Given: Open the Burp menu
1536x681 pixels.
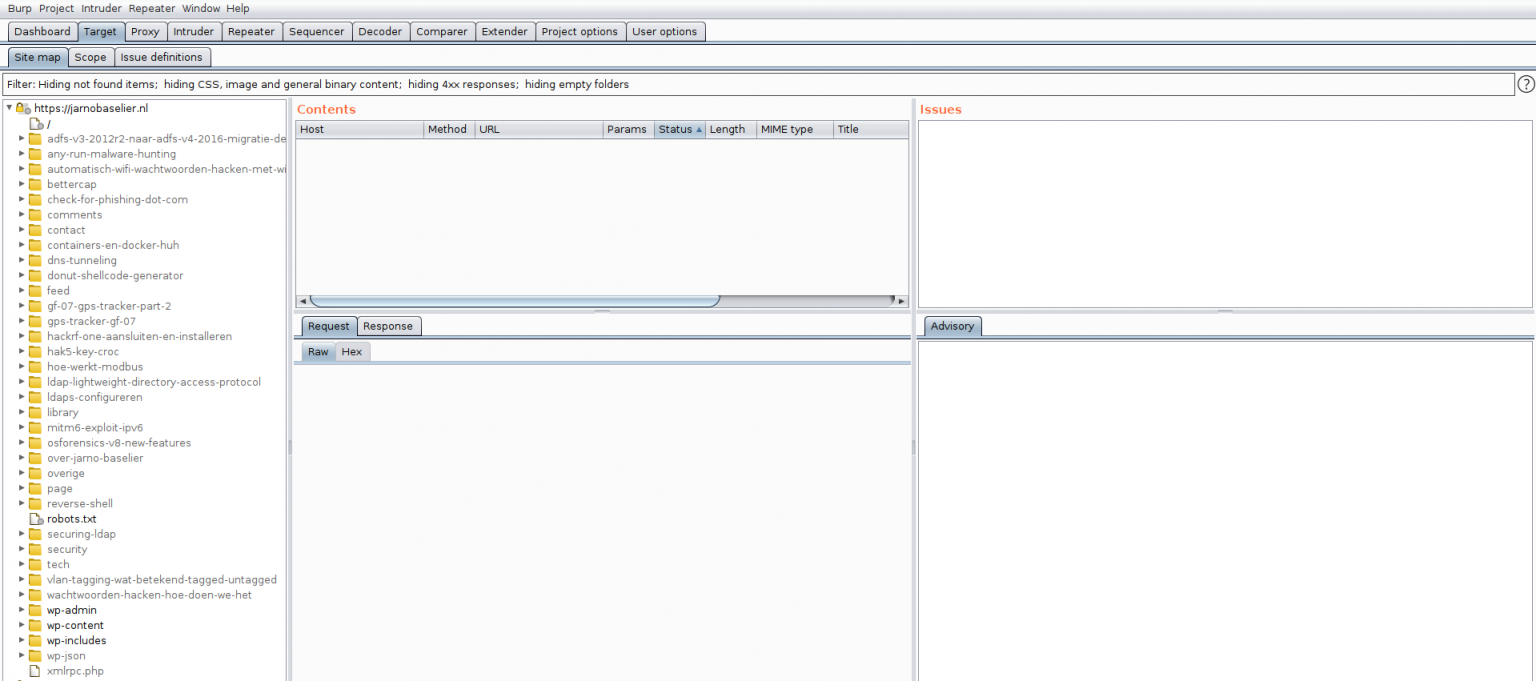Looking at the screenshot, I should coord(20,8).
